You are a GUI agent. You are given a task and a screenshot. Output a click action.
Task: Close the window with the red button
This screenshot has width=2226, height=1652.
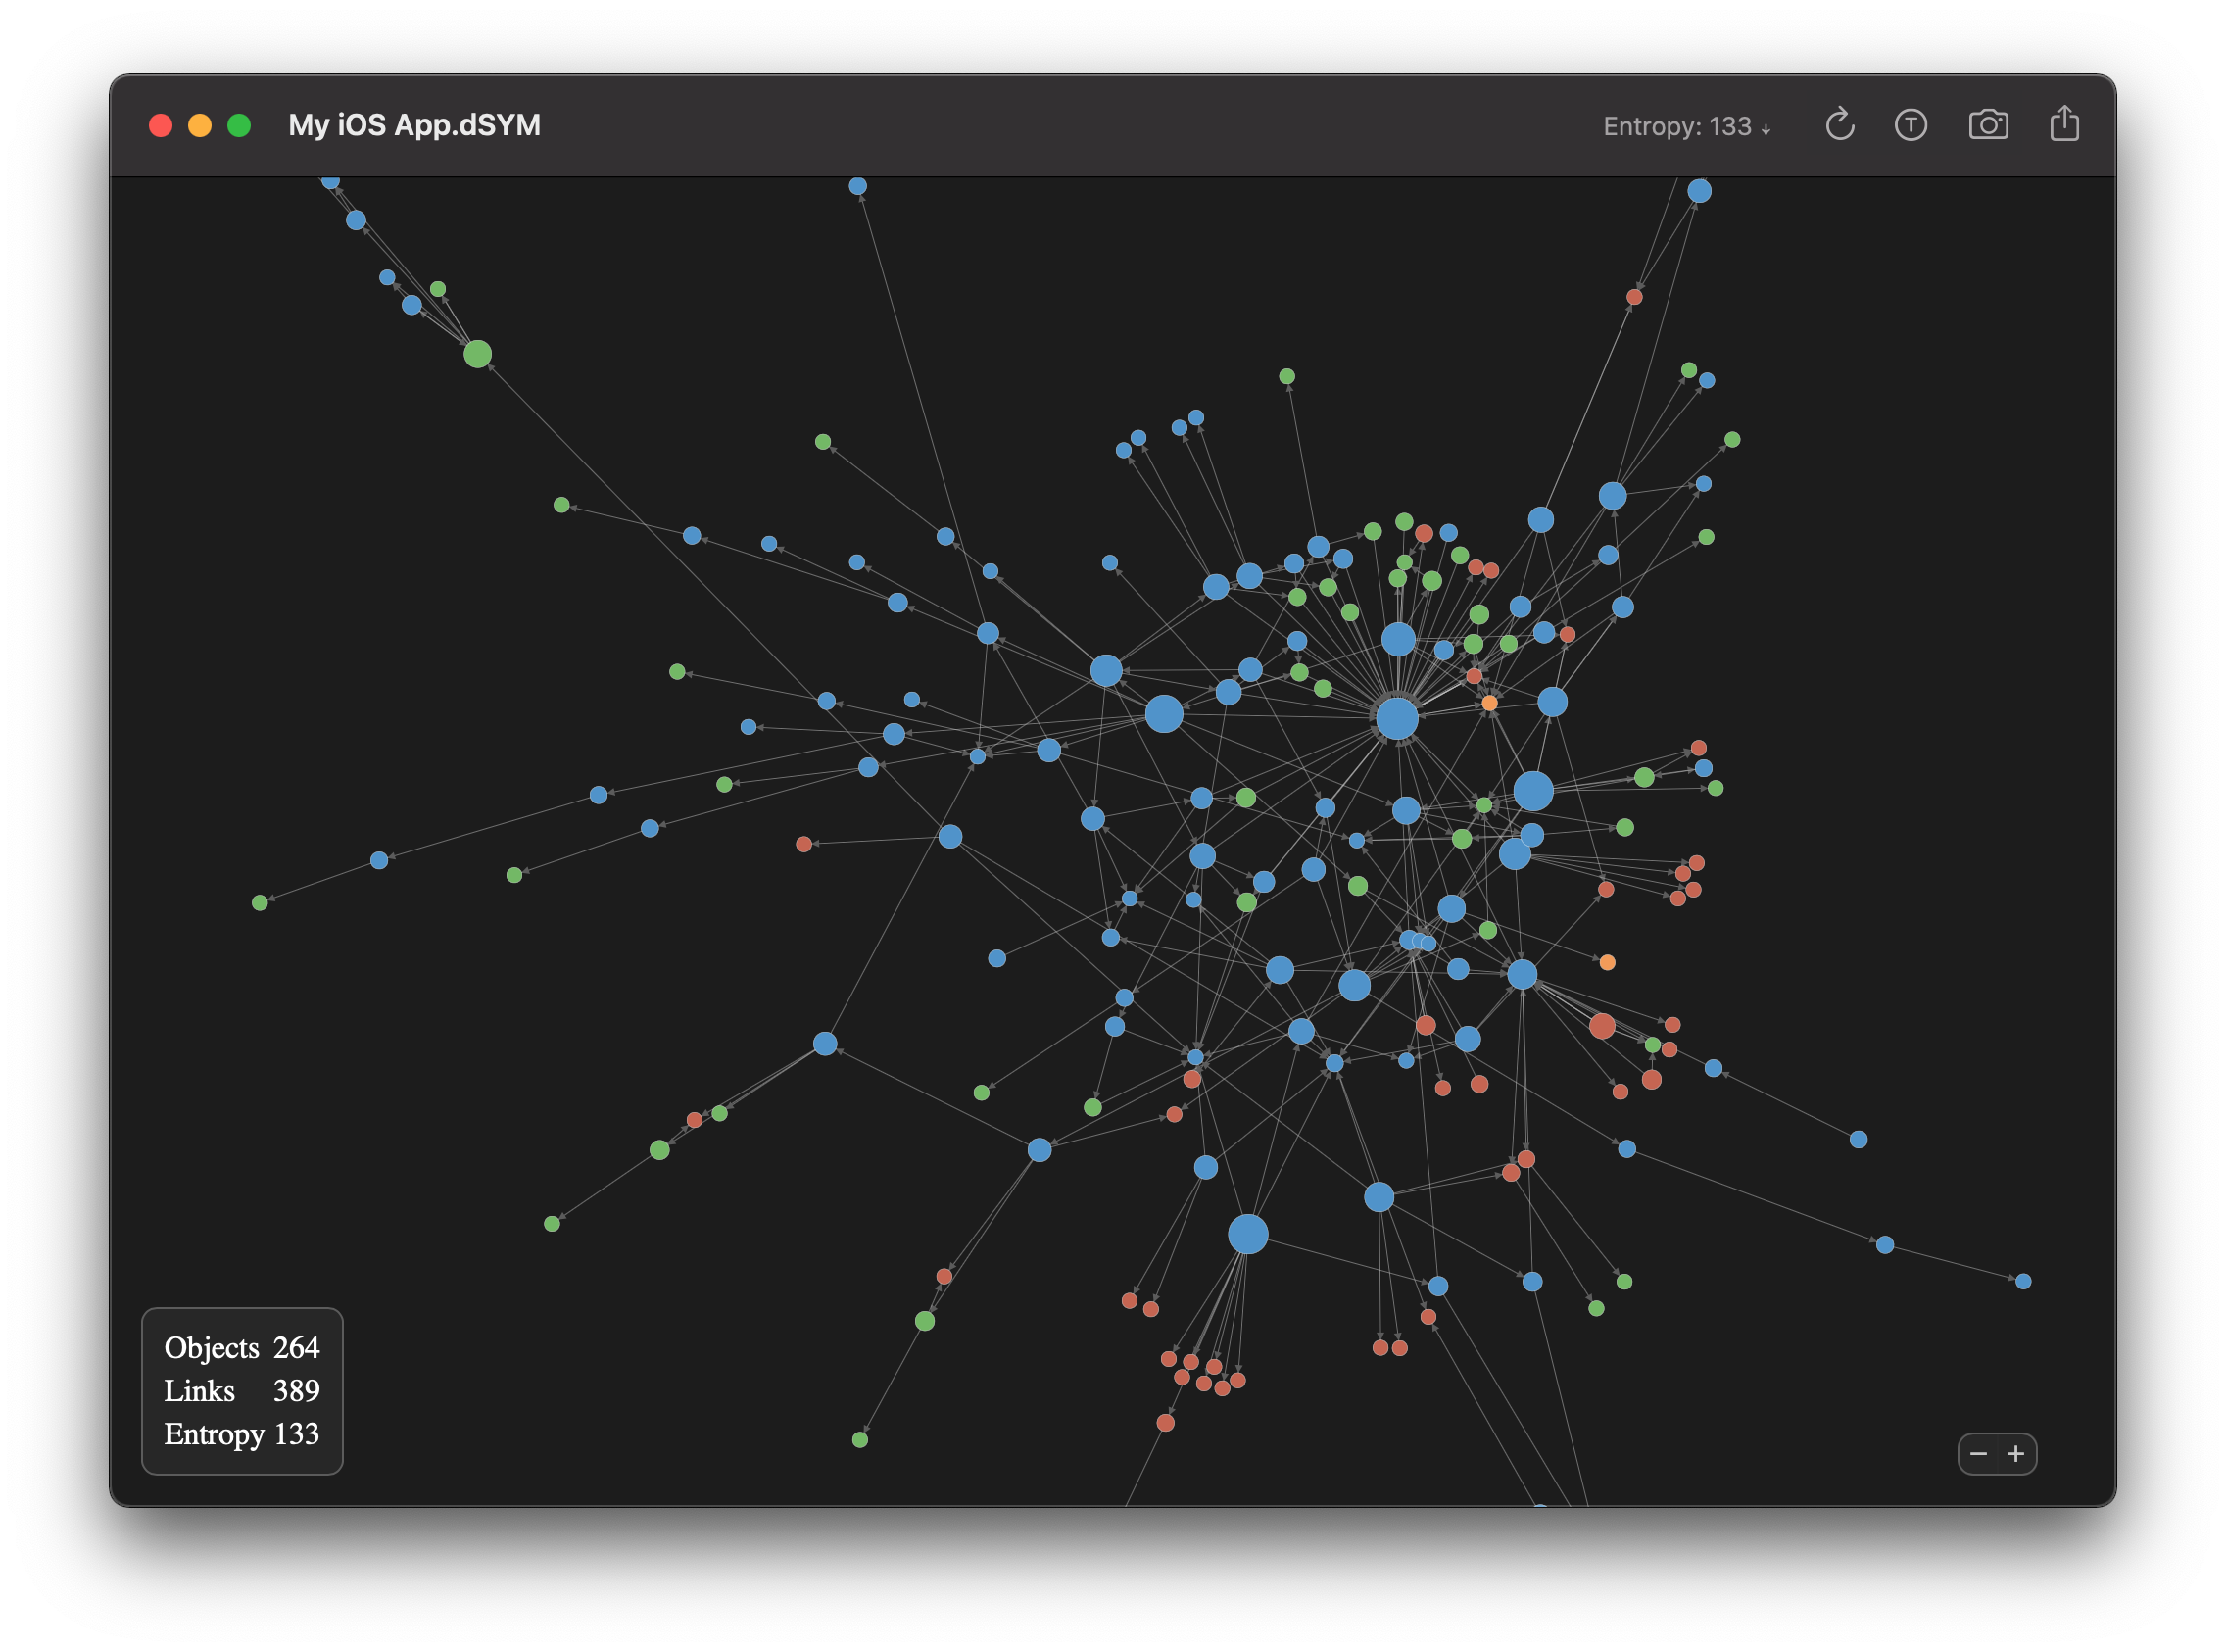(x=161, y=125)
